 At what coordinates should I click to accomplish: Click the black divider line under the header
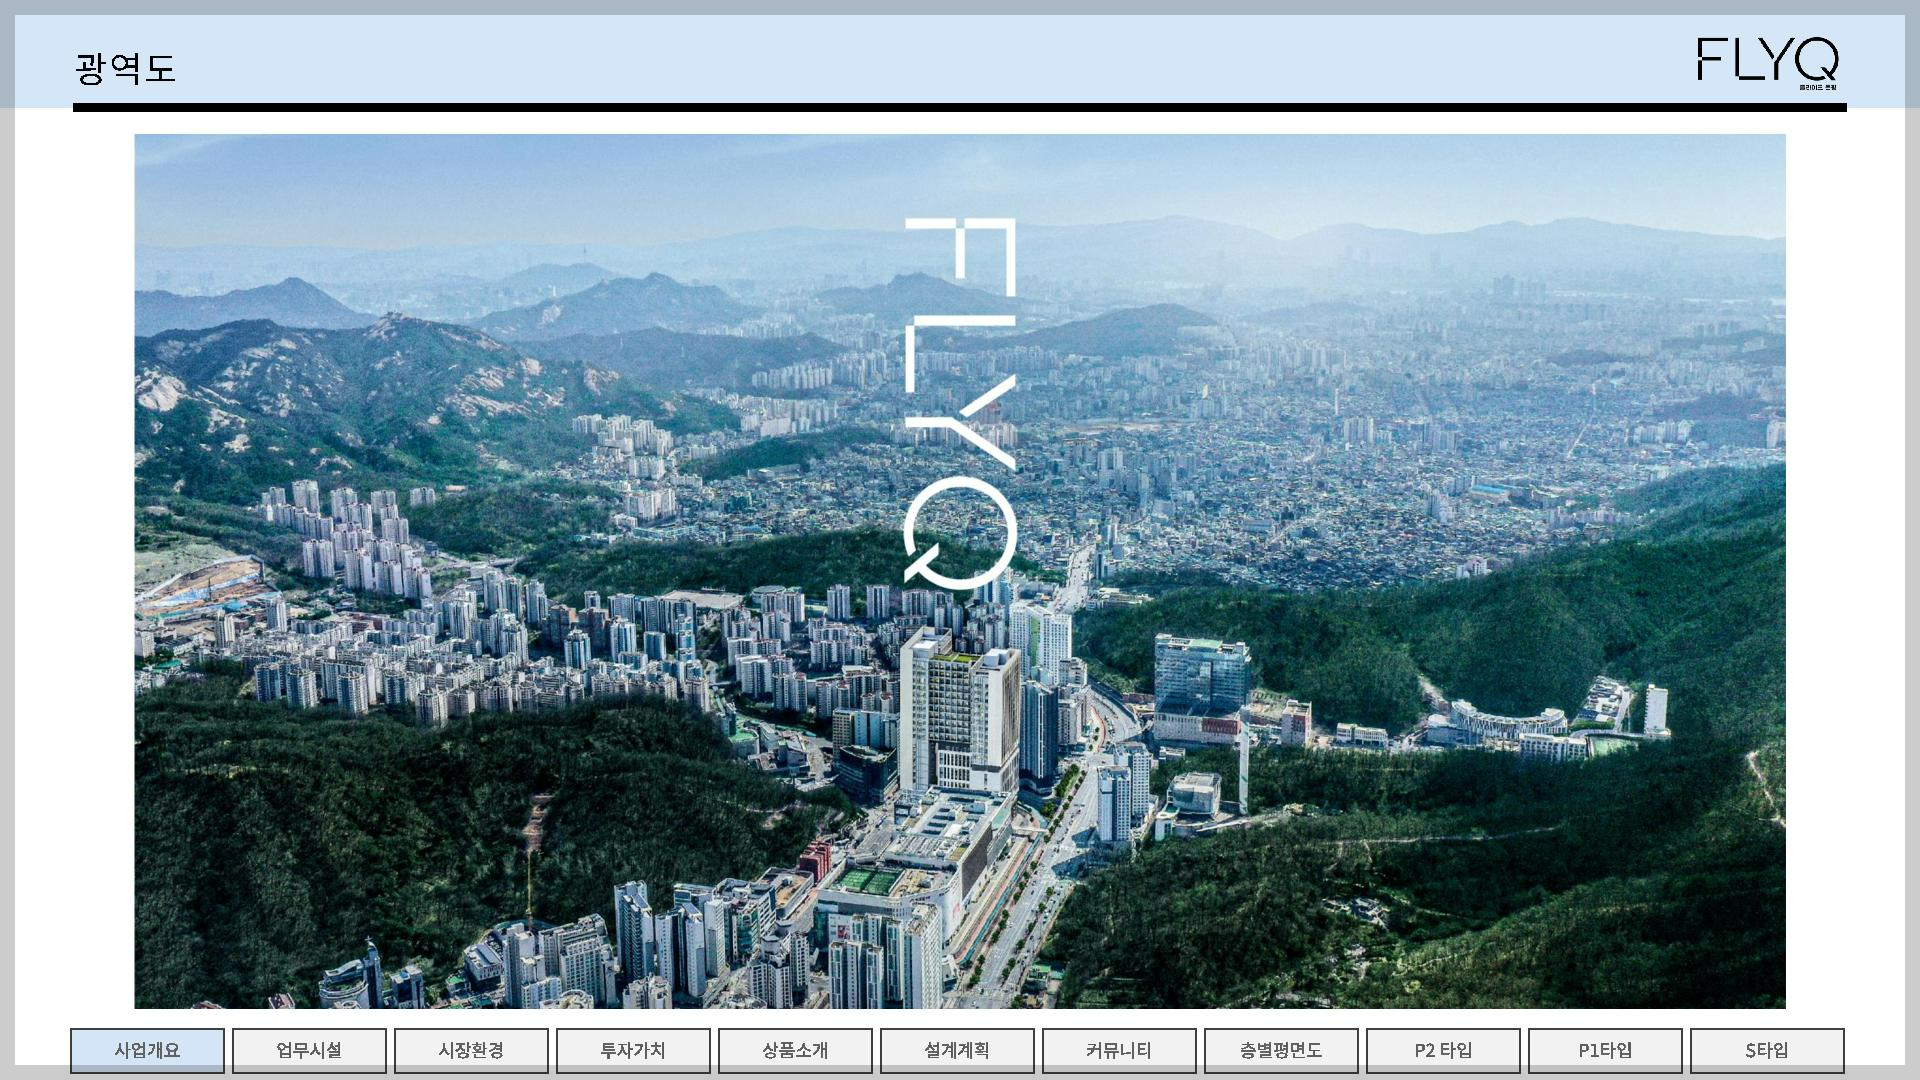(x=960, y=107)
